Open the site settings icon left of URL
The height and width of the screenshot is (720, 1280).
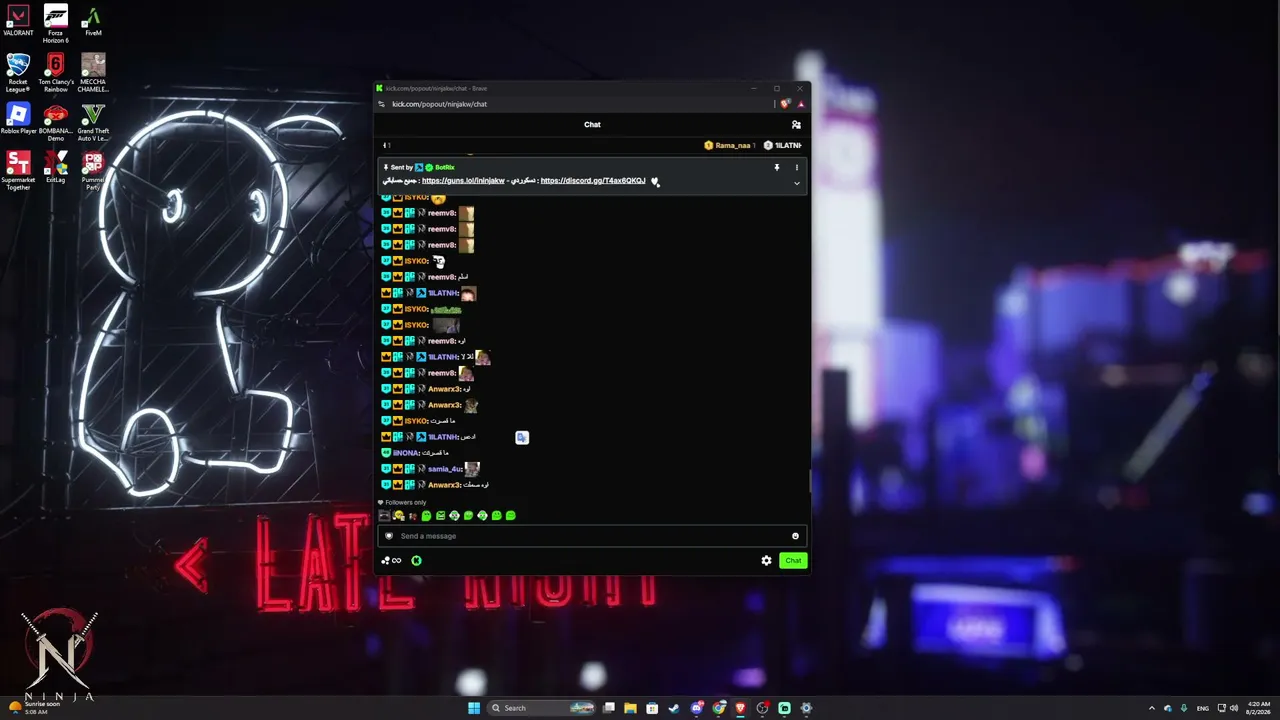point(381,104)
